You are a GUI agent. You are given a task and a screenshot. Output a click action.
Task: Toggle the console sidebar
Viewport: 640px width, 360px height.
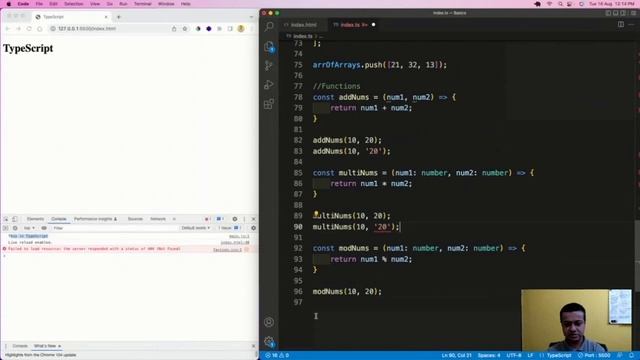click(x=6, y=228)
